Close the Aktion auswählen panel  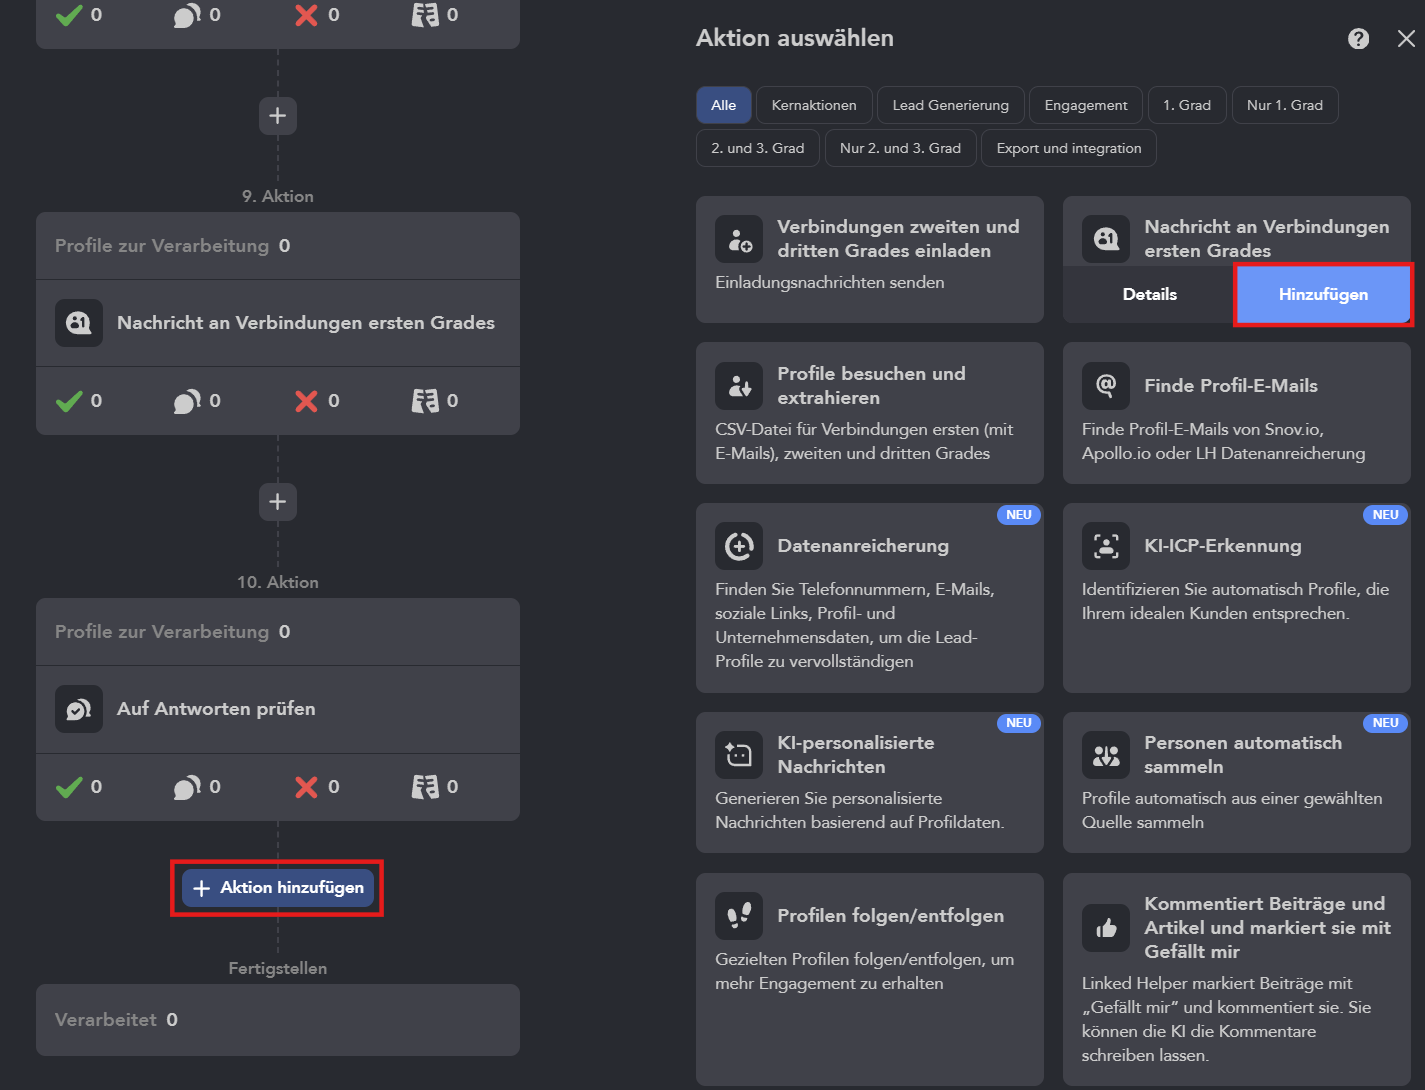(1406, 39)
